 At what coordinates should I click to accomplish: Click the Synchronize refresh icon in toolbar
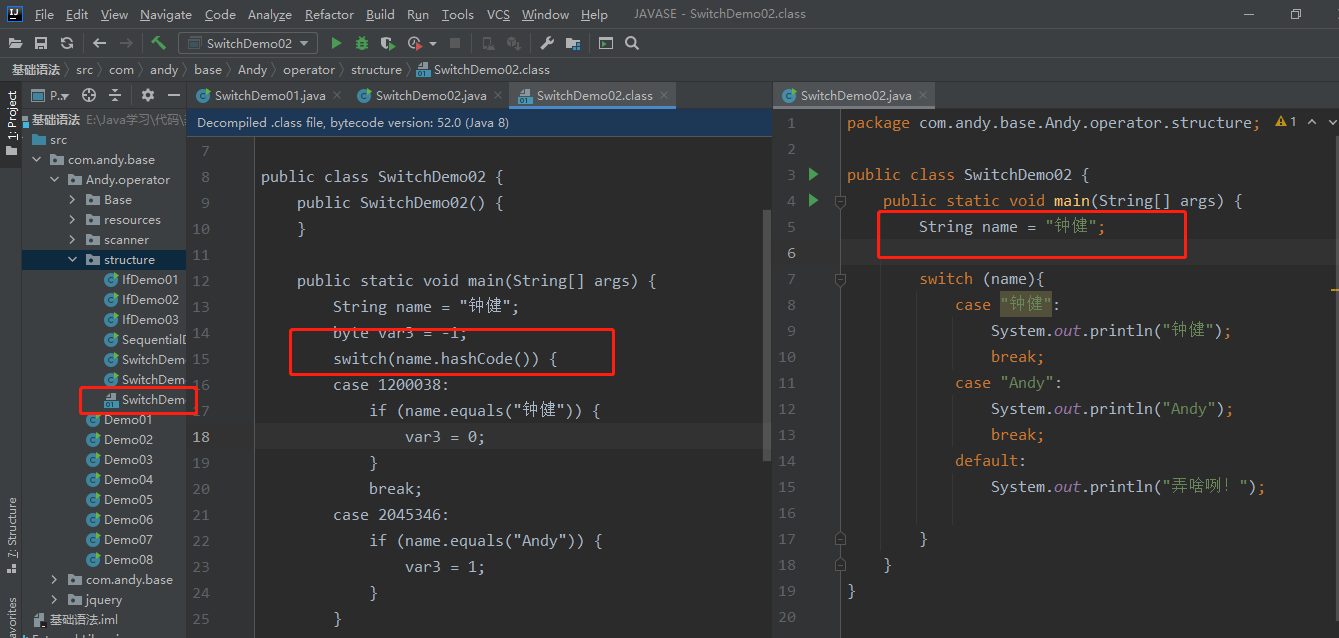pyautogui.click(x=67, y=43)
